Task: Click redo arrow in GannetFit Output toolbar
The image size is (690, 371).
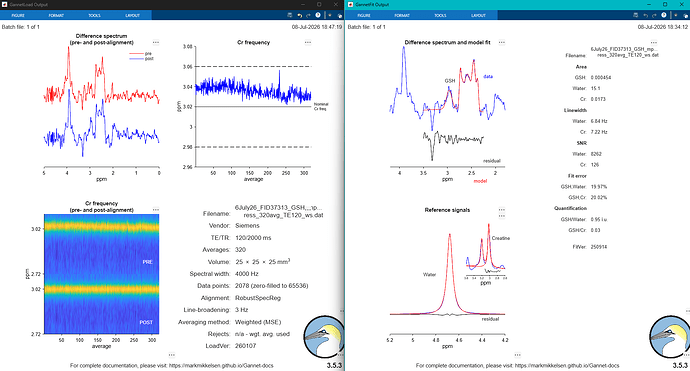Action: pos(654,15)
